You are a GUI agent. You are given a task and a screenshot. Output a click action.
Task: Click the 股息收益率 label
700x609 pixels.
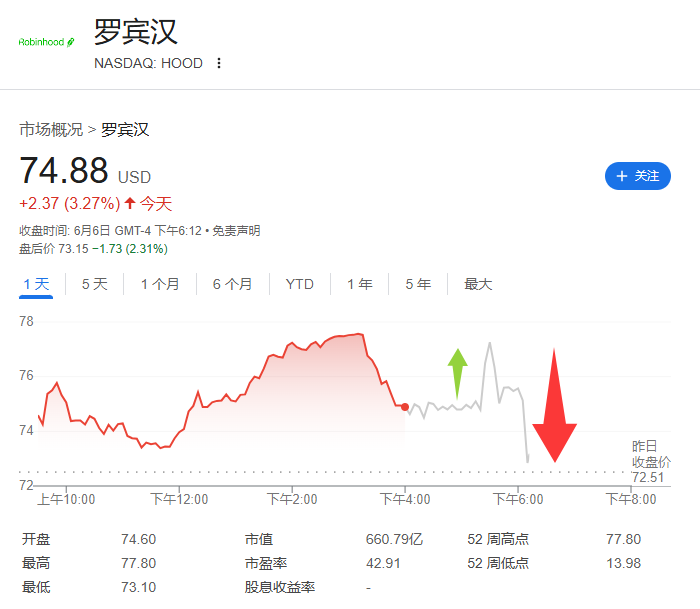[x=279, y=587]
